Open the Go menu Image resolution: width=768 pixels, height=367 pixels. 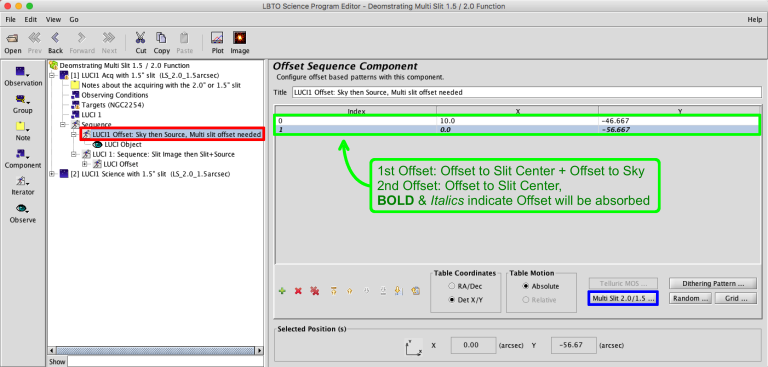(x=73, y=20)
